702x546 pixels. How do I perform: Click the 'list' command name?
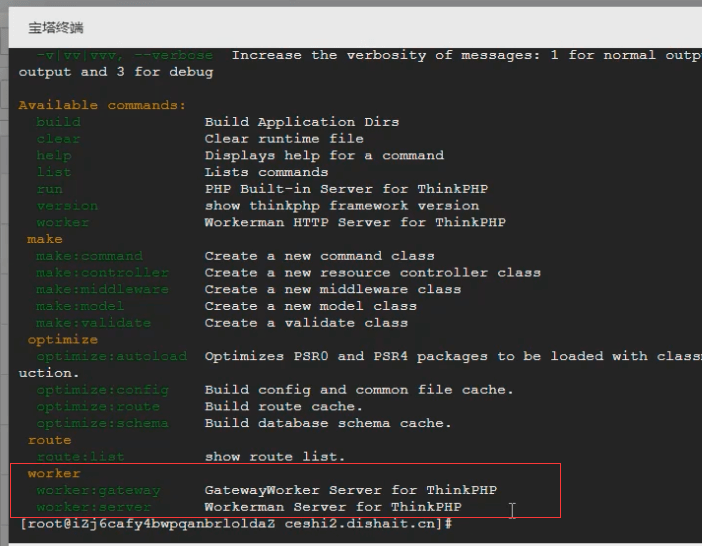point(54,172)
